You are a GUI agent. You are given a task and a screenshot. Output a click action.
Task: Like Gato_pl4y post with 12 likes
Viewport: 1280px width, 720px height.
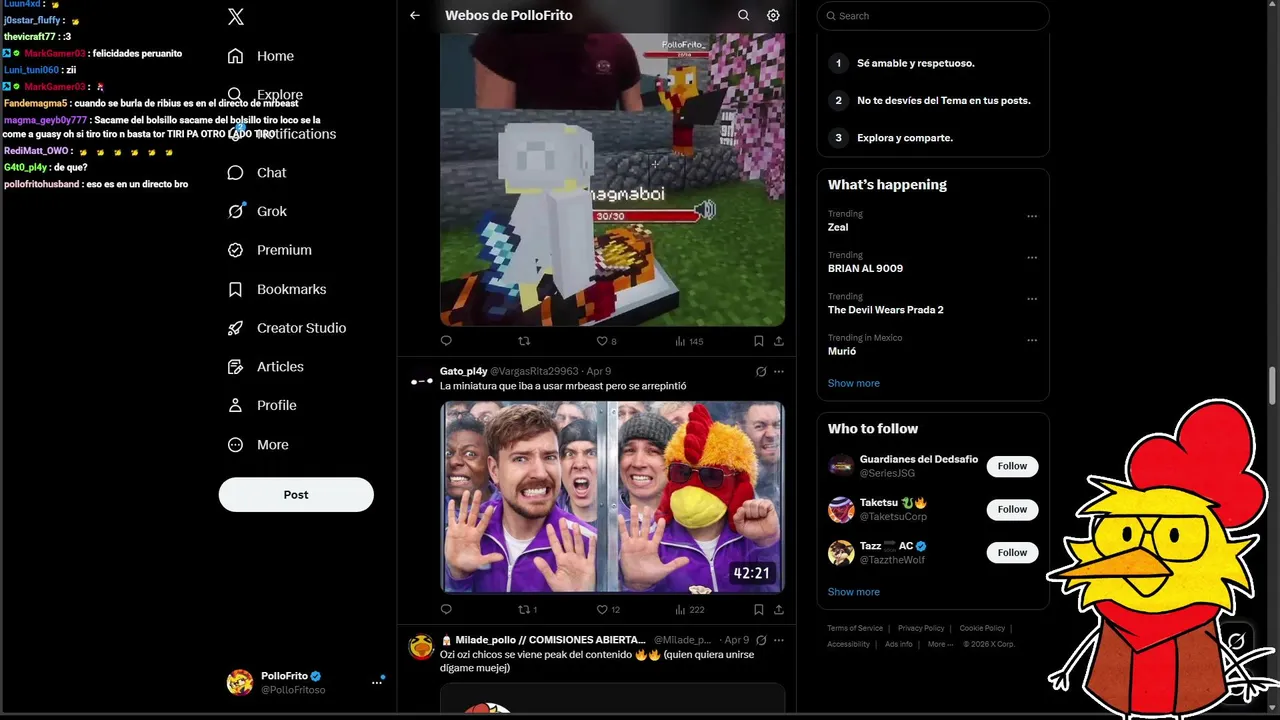[608, 609]
